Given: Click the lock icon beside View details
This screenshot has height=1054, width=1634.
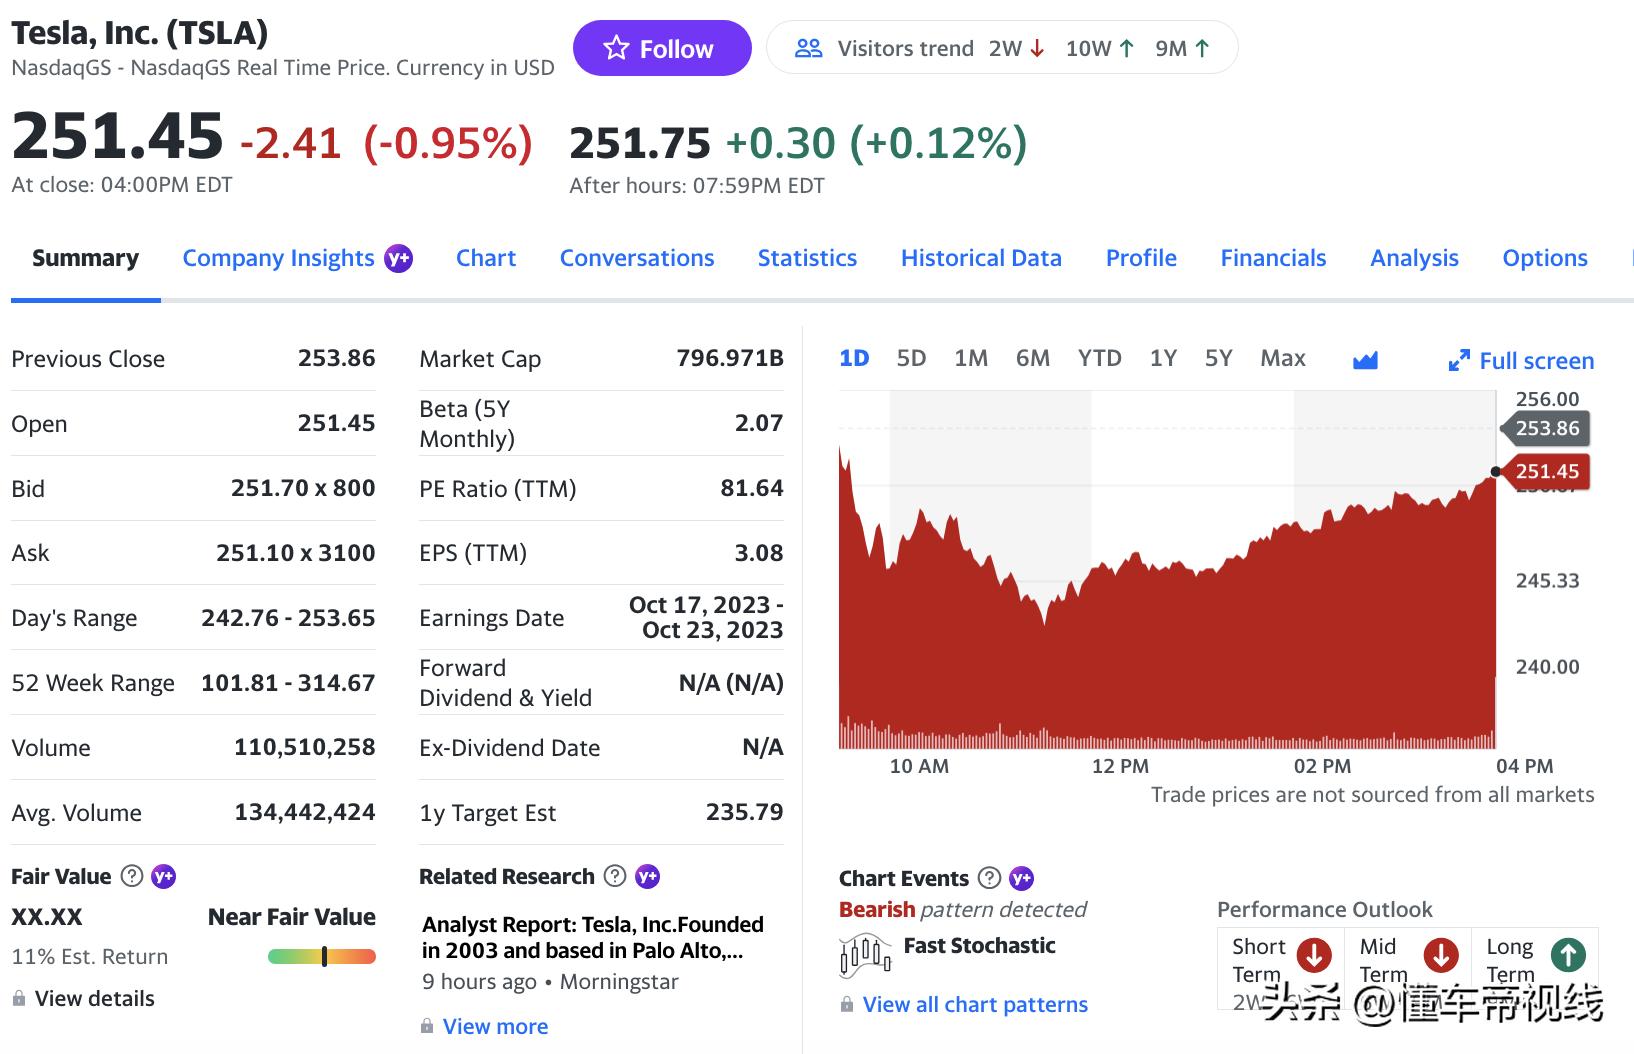Looking at the screenshot, I should point(19,998).
